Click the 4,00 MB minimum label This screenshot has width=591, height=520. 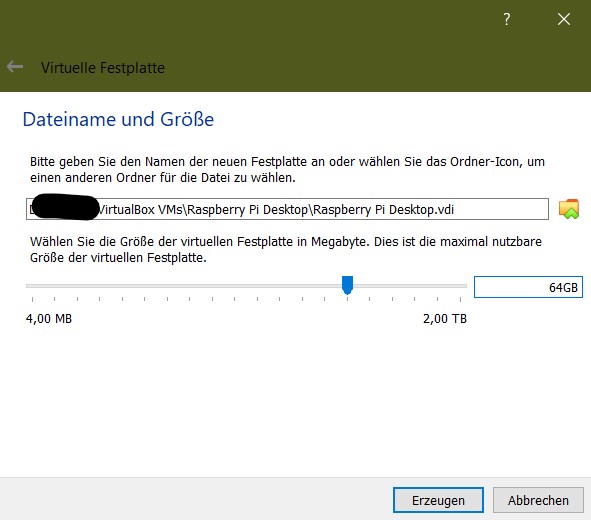click(x=49, y=319)
